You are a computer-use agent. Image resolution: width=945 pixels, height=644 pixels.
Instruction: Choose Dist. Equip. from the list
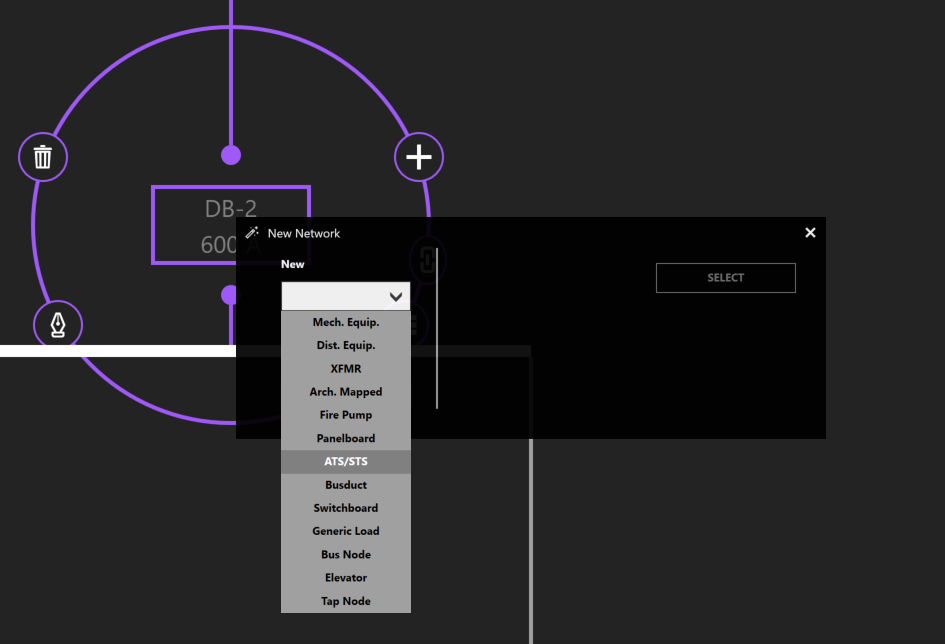[x=346, y=345]
